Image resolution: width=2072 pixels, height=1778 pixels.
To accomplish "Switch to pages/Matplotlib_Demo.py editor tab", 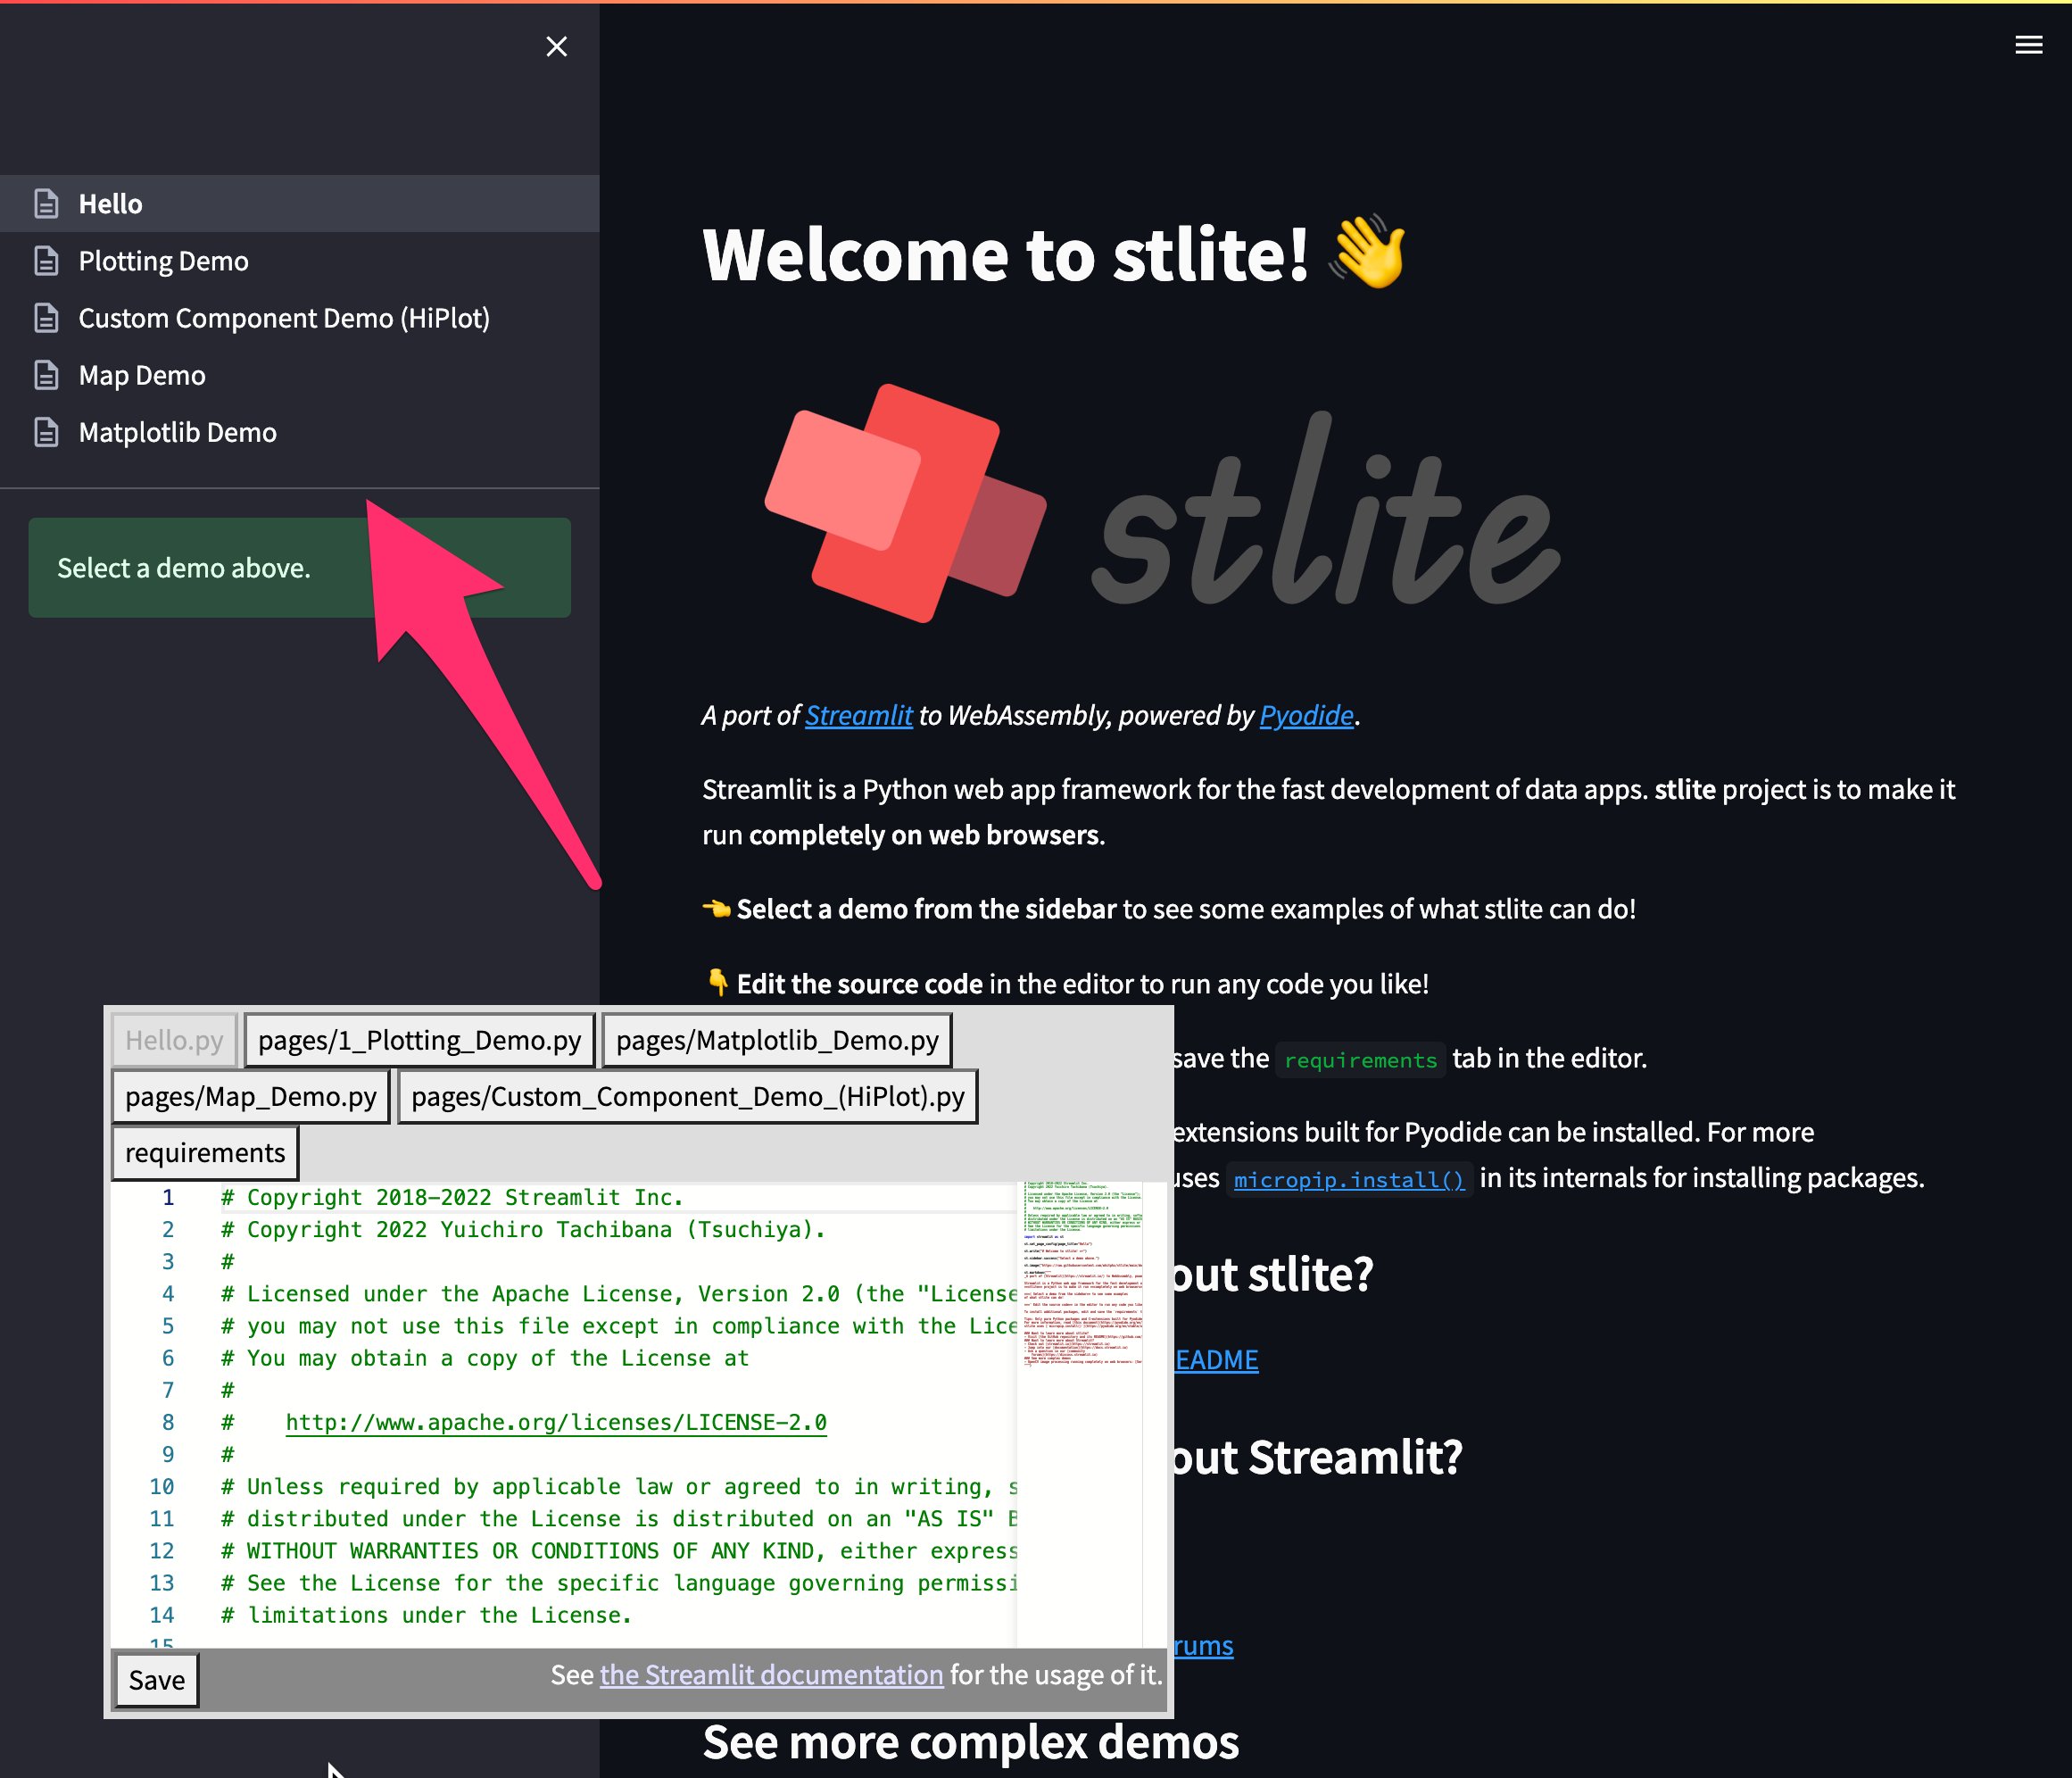I will pos(777,1040).
